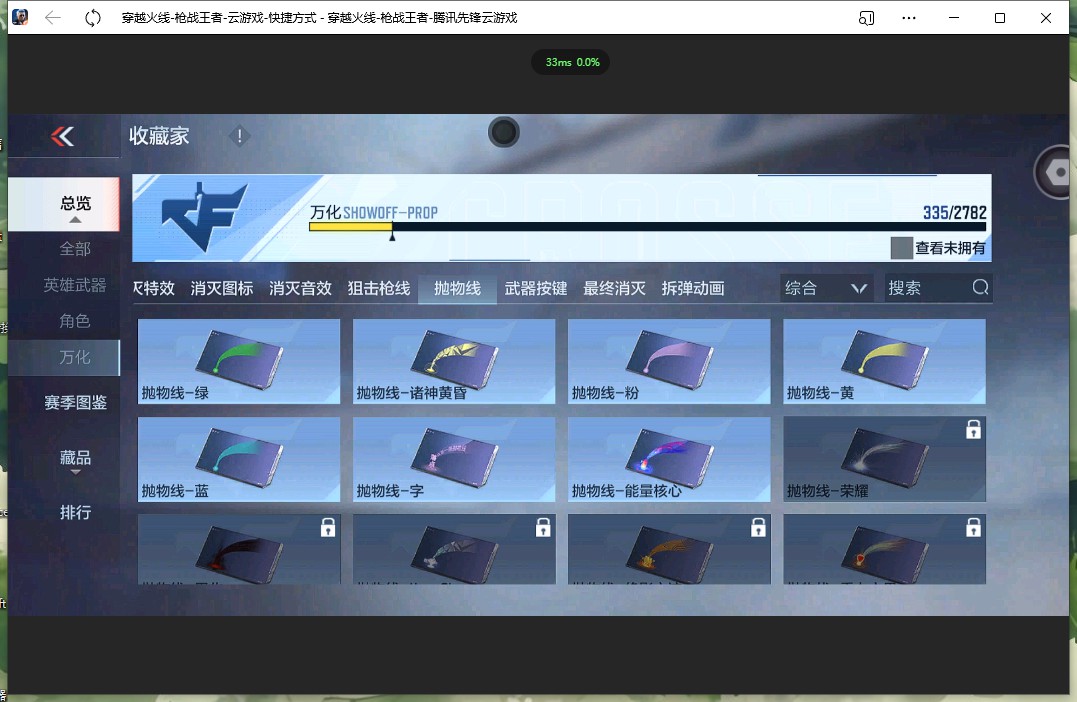This screenshot has height=702, width=1077.
Task: Select 英雄武器 in the sidebar
Action: click(x=75, y=285)
